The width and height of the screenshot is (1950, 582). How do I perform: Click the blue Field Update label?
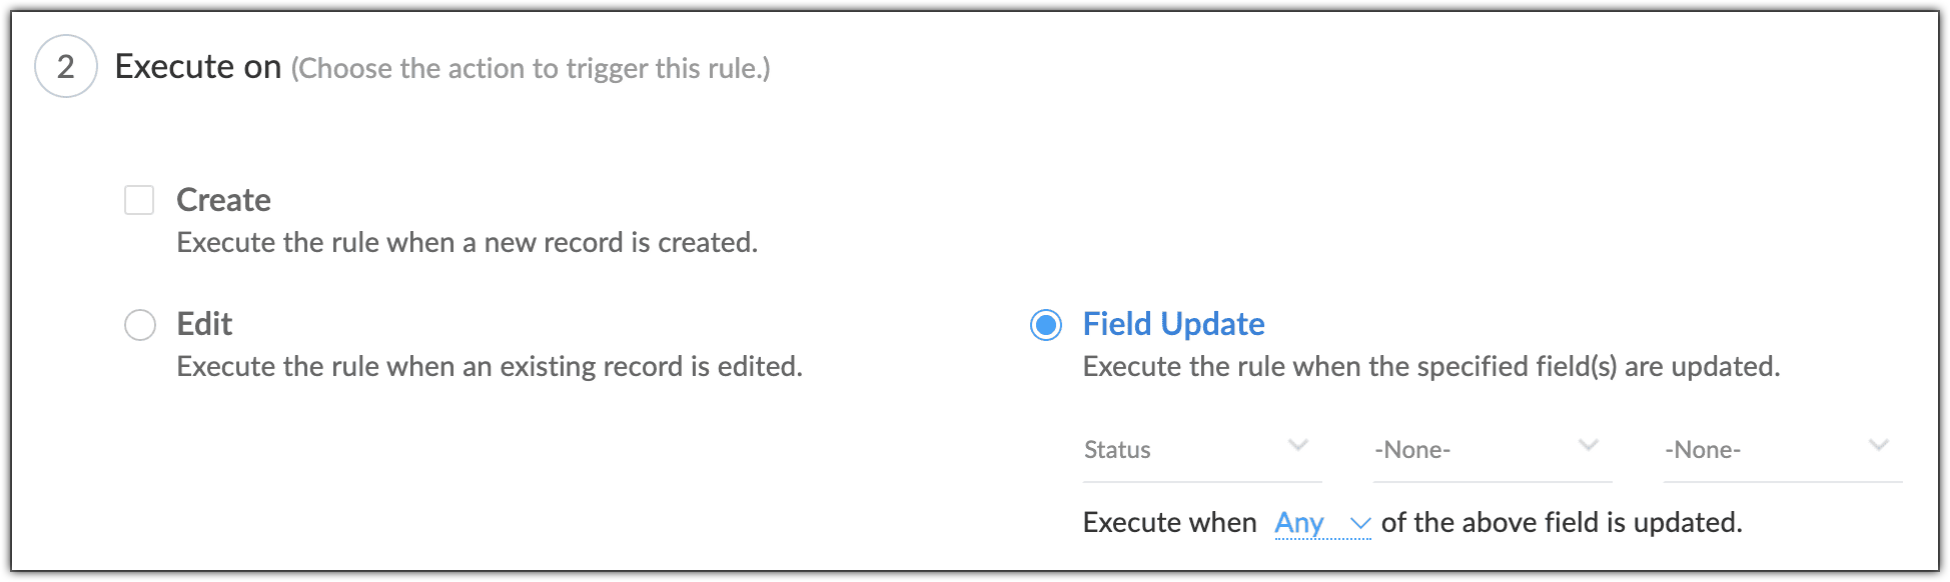[1173, 324]
